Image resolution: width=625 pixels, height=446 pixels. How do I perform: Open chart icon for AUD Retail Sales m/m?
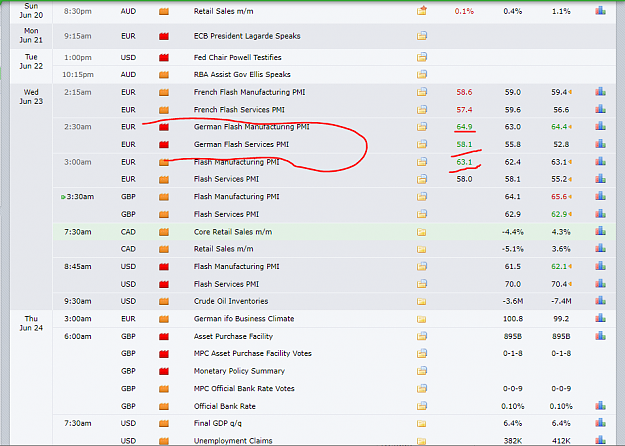pyautogui.click(x=600, y=11)
